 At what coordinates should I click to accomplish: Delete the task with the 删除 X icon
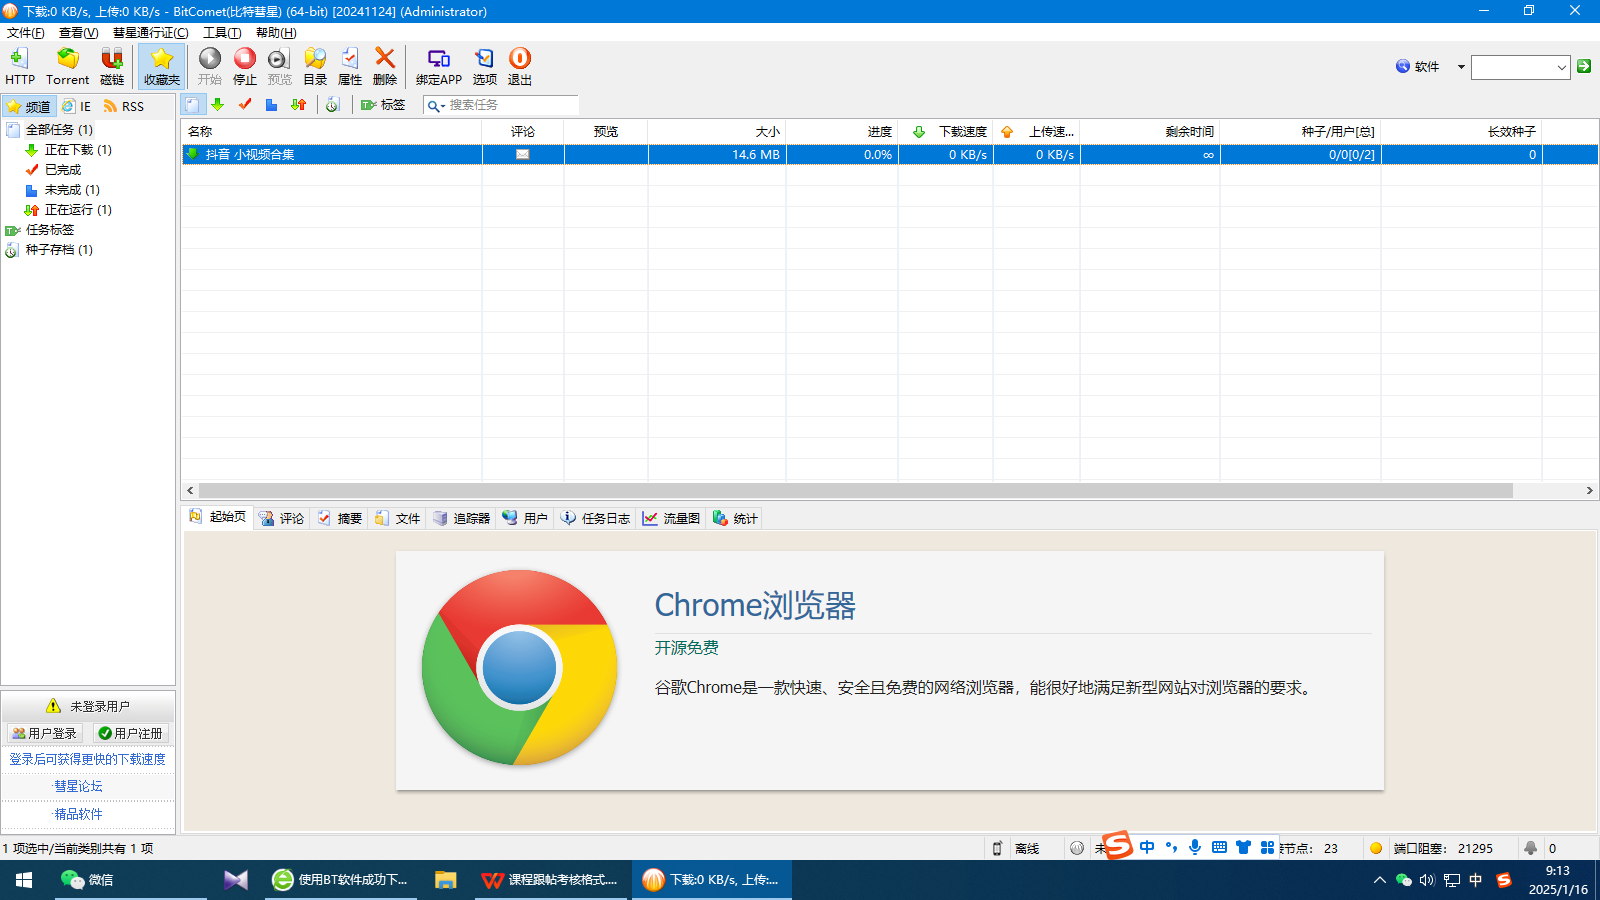click(385, 66)
